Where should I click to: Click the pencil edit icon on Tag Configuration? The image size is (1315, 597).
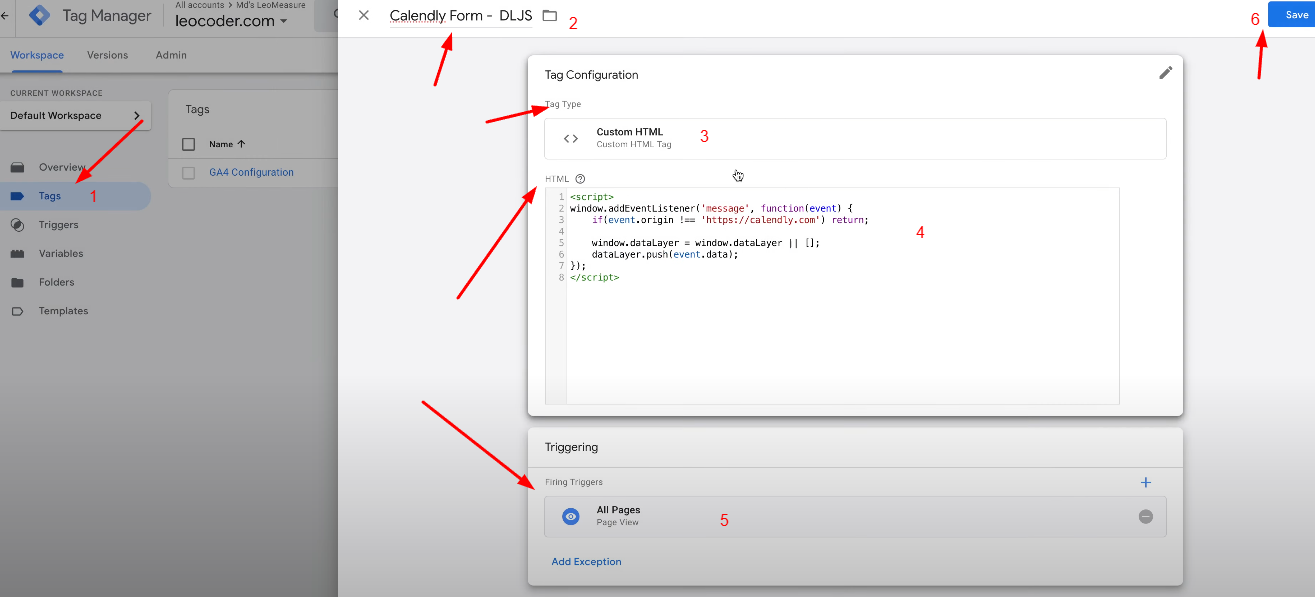point(1165,73)
